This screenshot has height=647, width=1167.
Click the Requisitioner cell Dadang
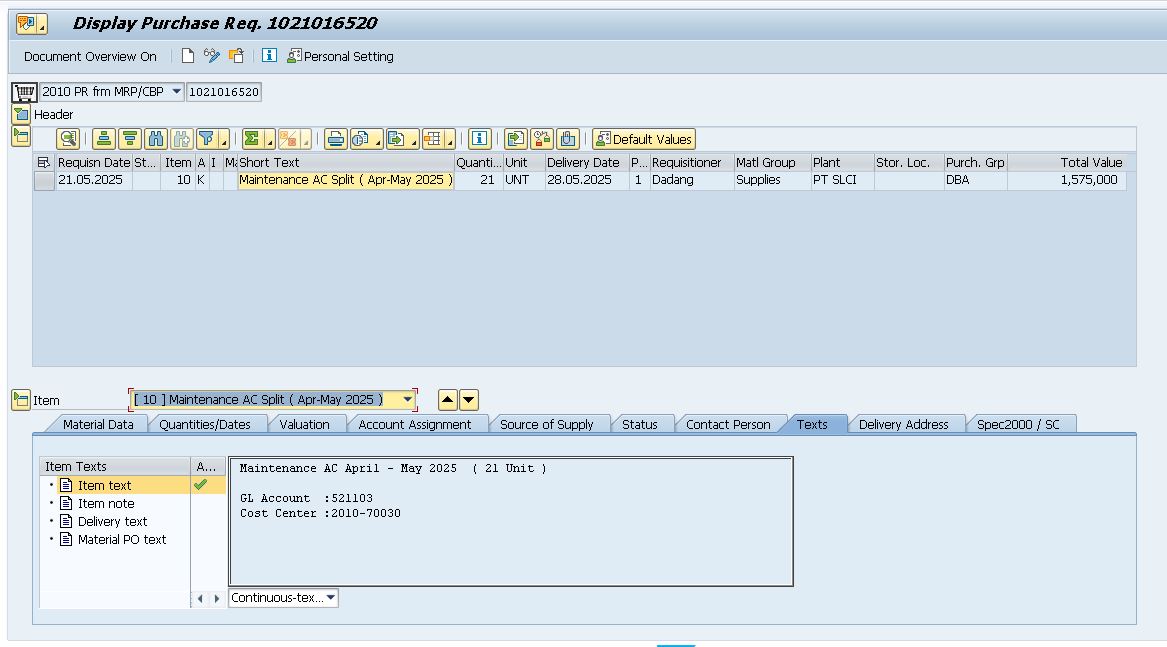pos(691,180)
